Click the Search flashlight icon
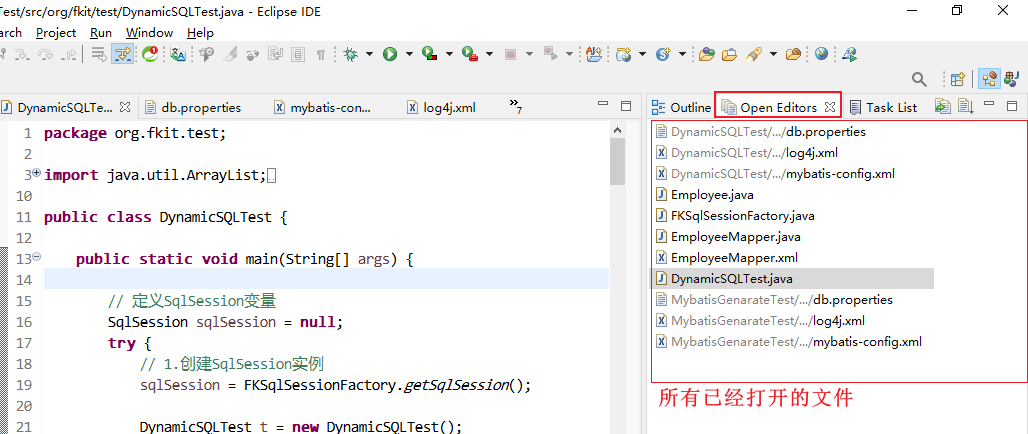1028x434 pixels. 753,54
